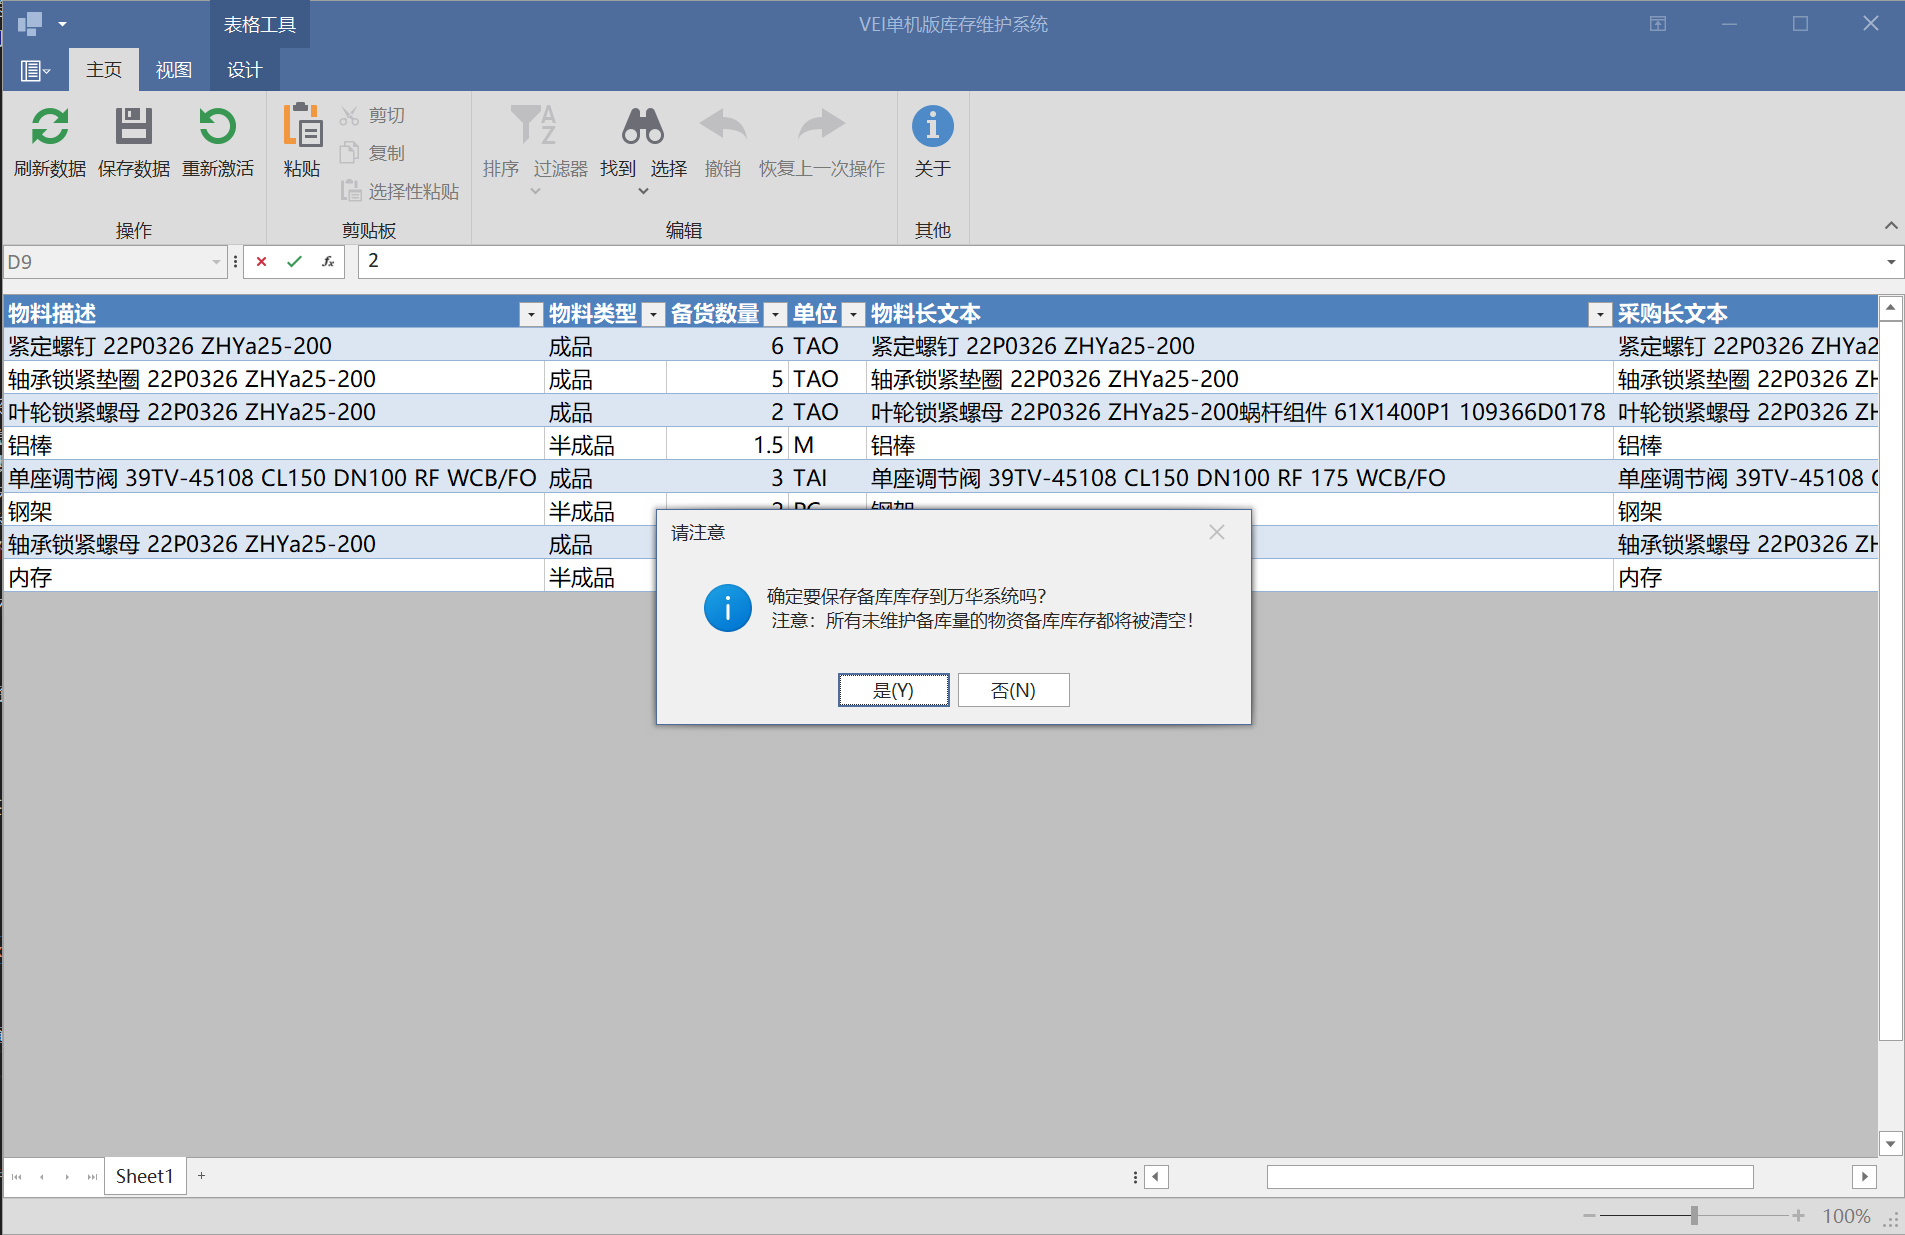Open the 物料类型 column filter dropdown
This screenshot has width=1905, height=1235.
click(653, 314)
